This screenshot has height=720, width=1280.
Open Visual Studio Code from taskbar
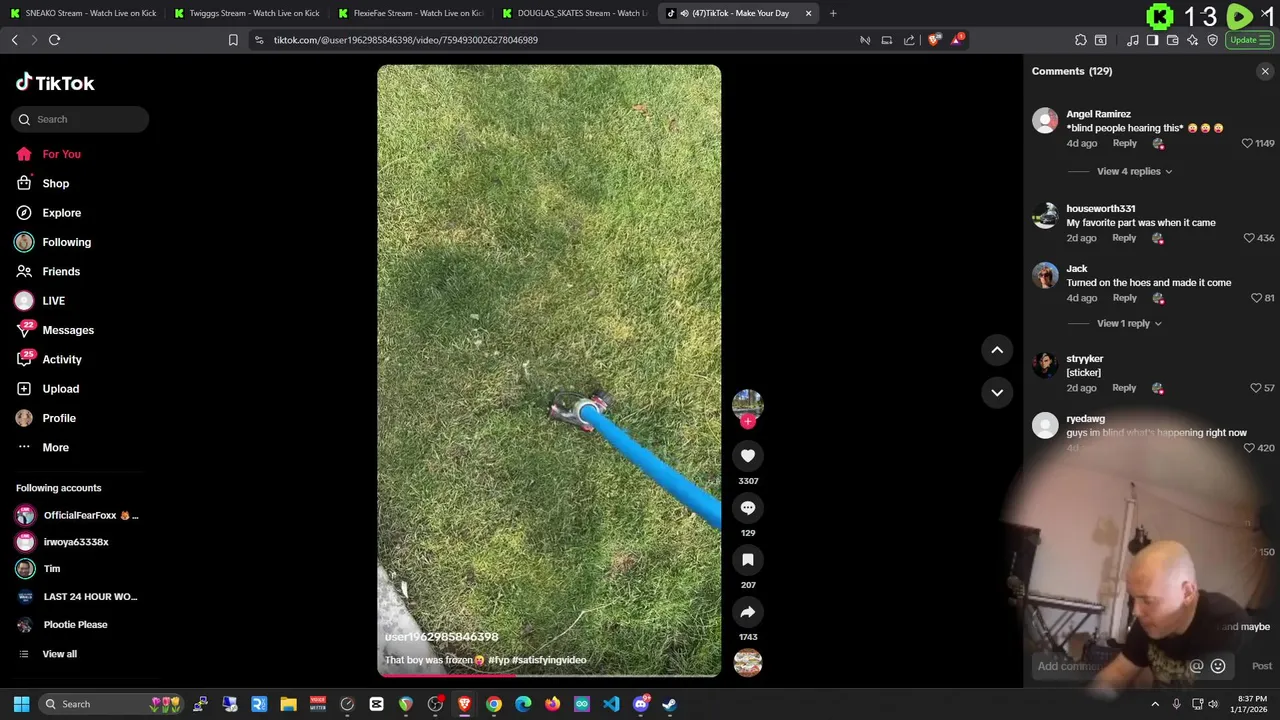point(611,704)
